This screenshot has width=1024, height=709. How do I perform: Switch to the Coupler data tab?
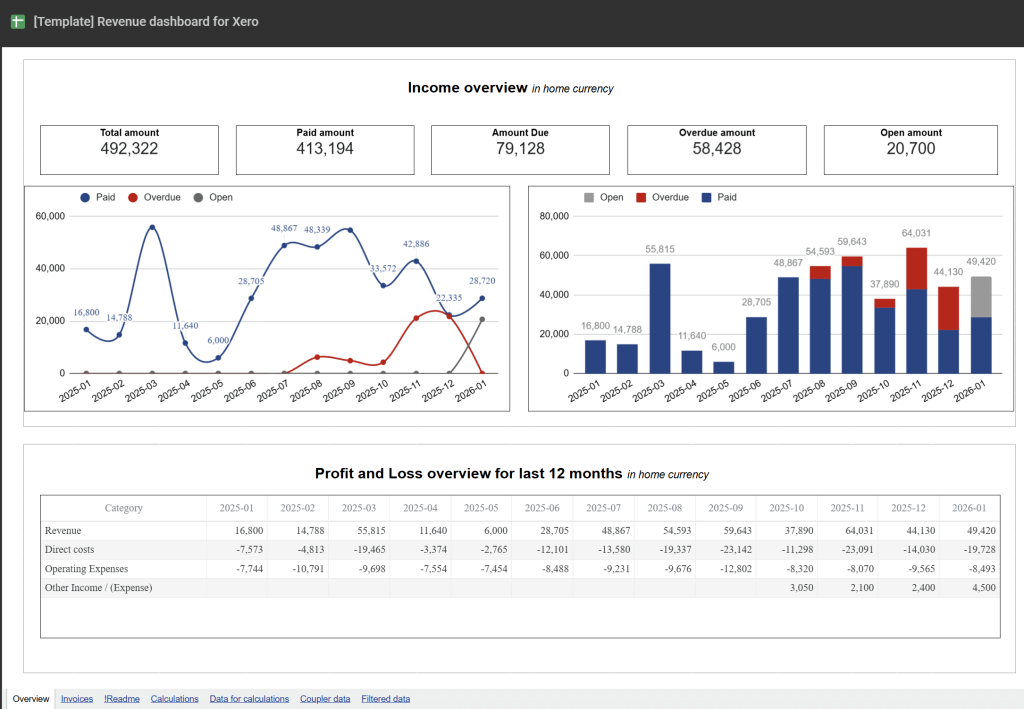coord(324,698)
